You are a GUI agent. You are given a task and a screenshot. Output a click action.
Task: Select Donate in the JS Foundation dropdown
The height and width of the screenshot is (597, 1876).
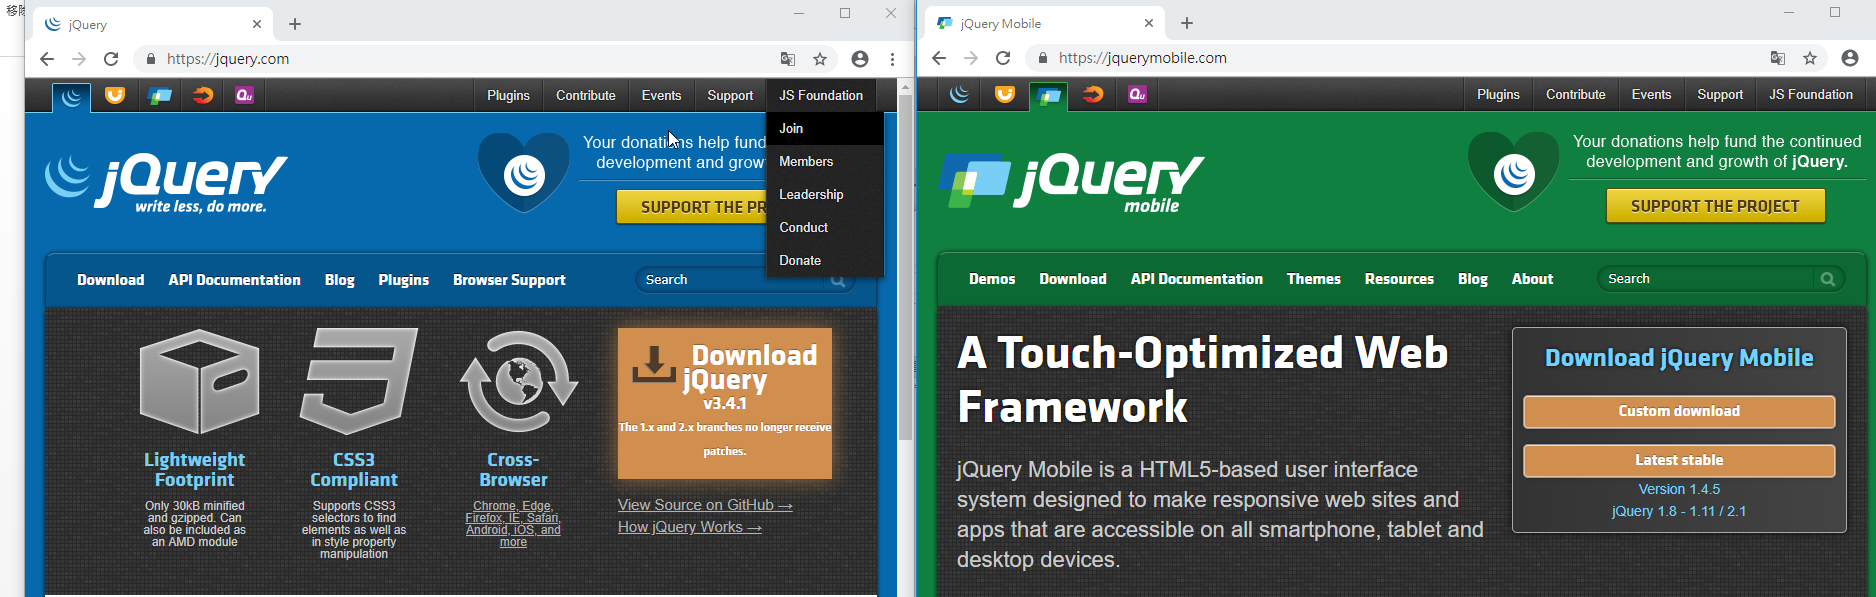800,260
